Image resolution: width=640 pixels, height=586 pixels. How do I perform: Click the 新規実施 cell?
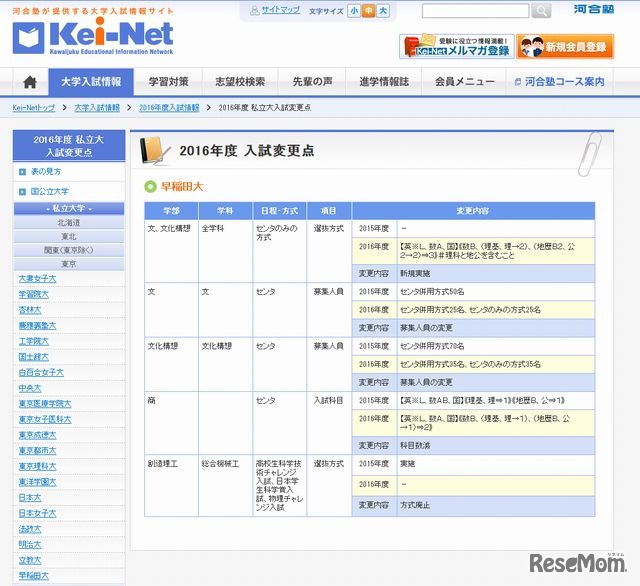click(x=496, y=273)
